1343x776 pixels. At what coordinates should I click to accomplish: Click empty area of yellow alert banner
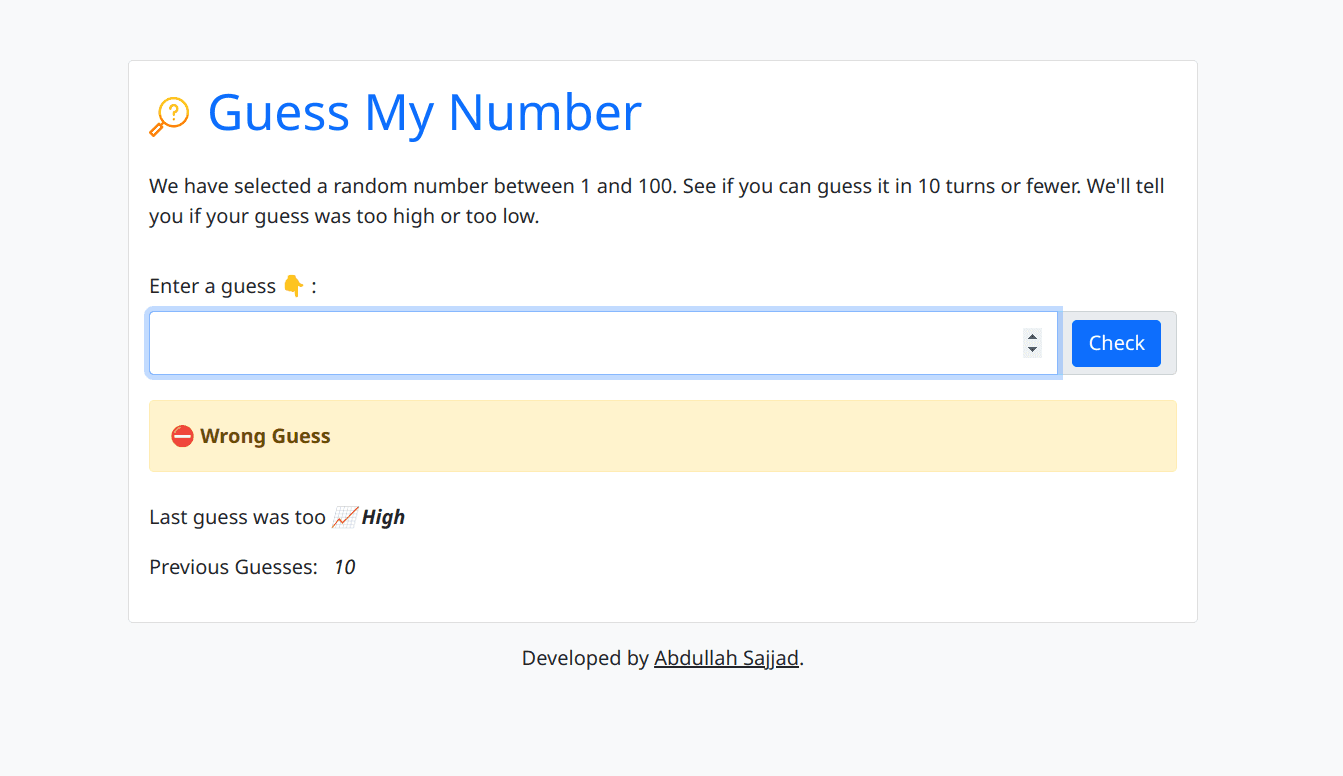(x=750, y=437)
